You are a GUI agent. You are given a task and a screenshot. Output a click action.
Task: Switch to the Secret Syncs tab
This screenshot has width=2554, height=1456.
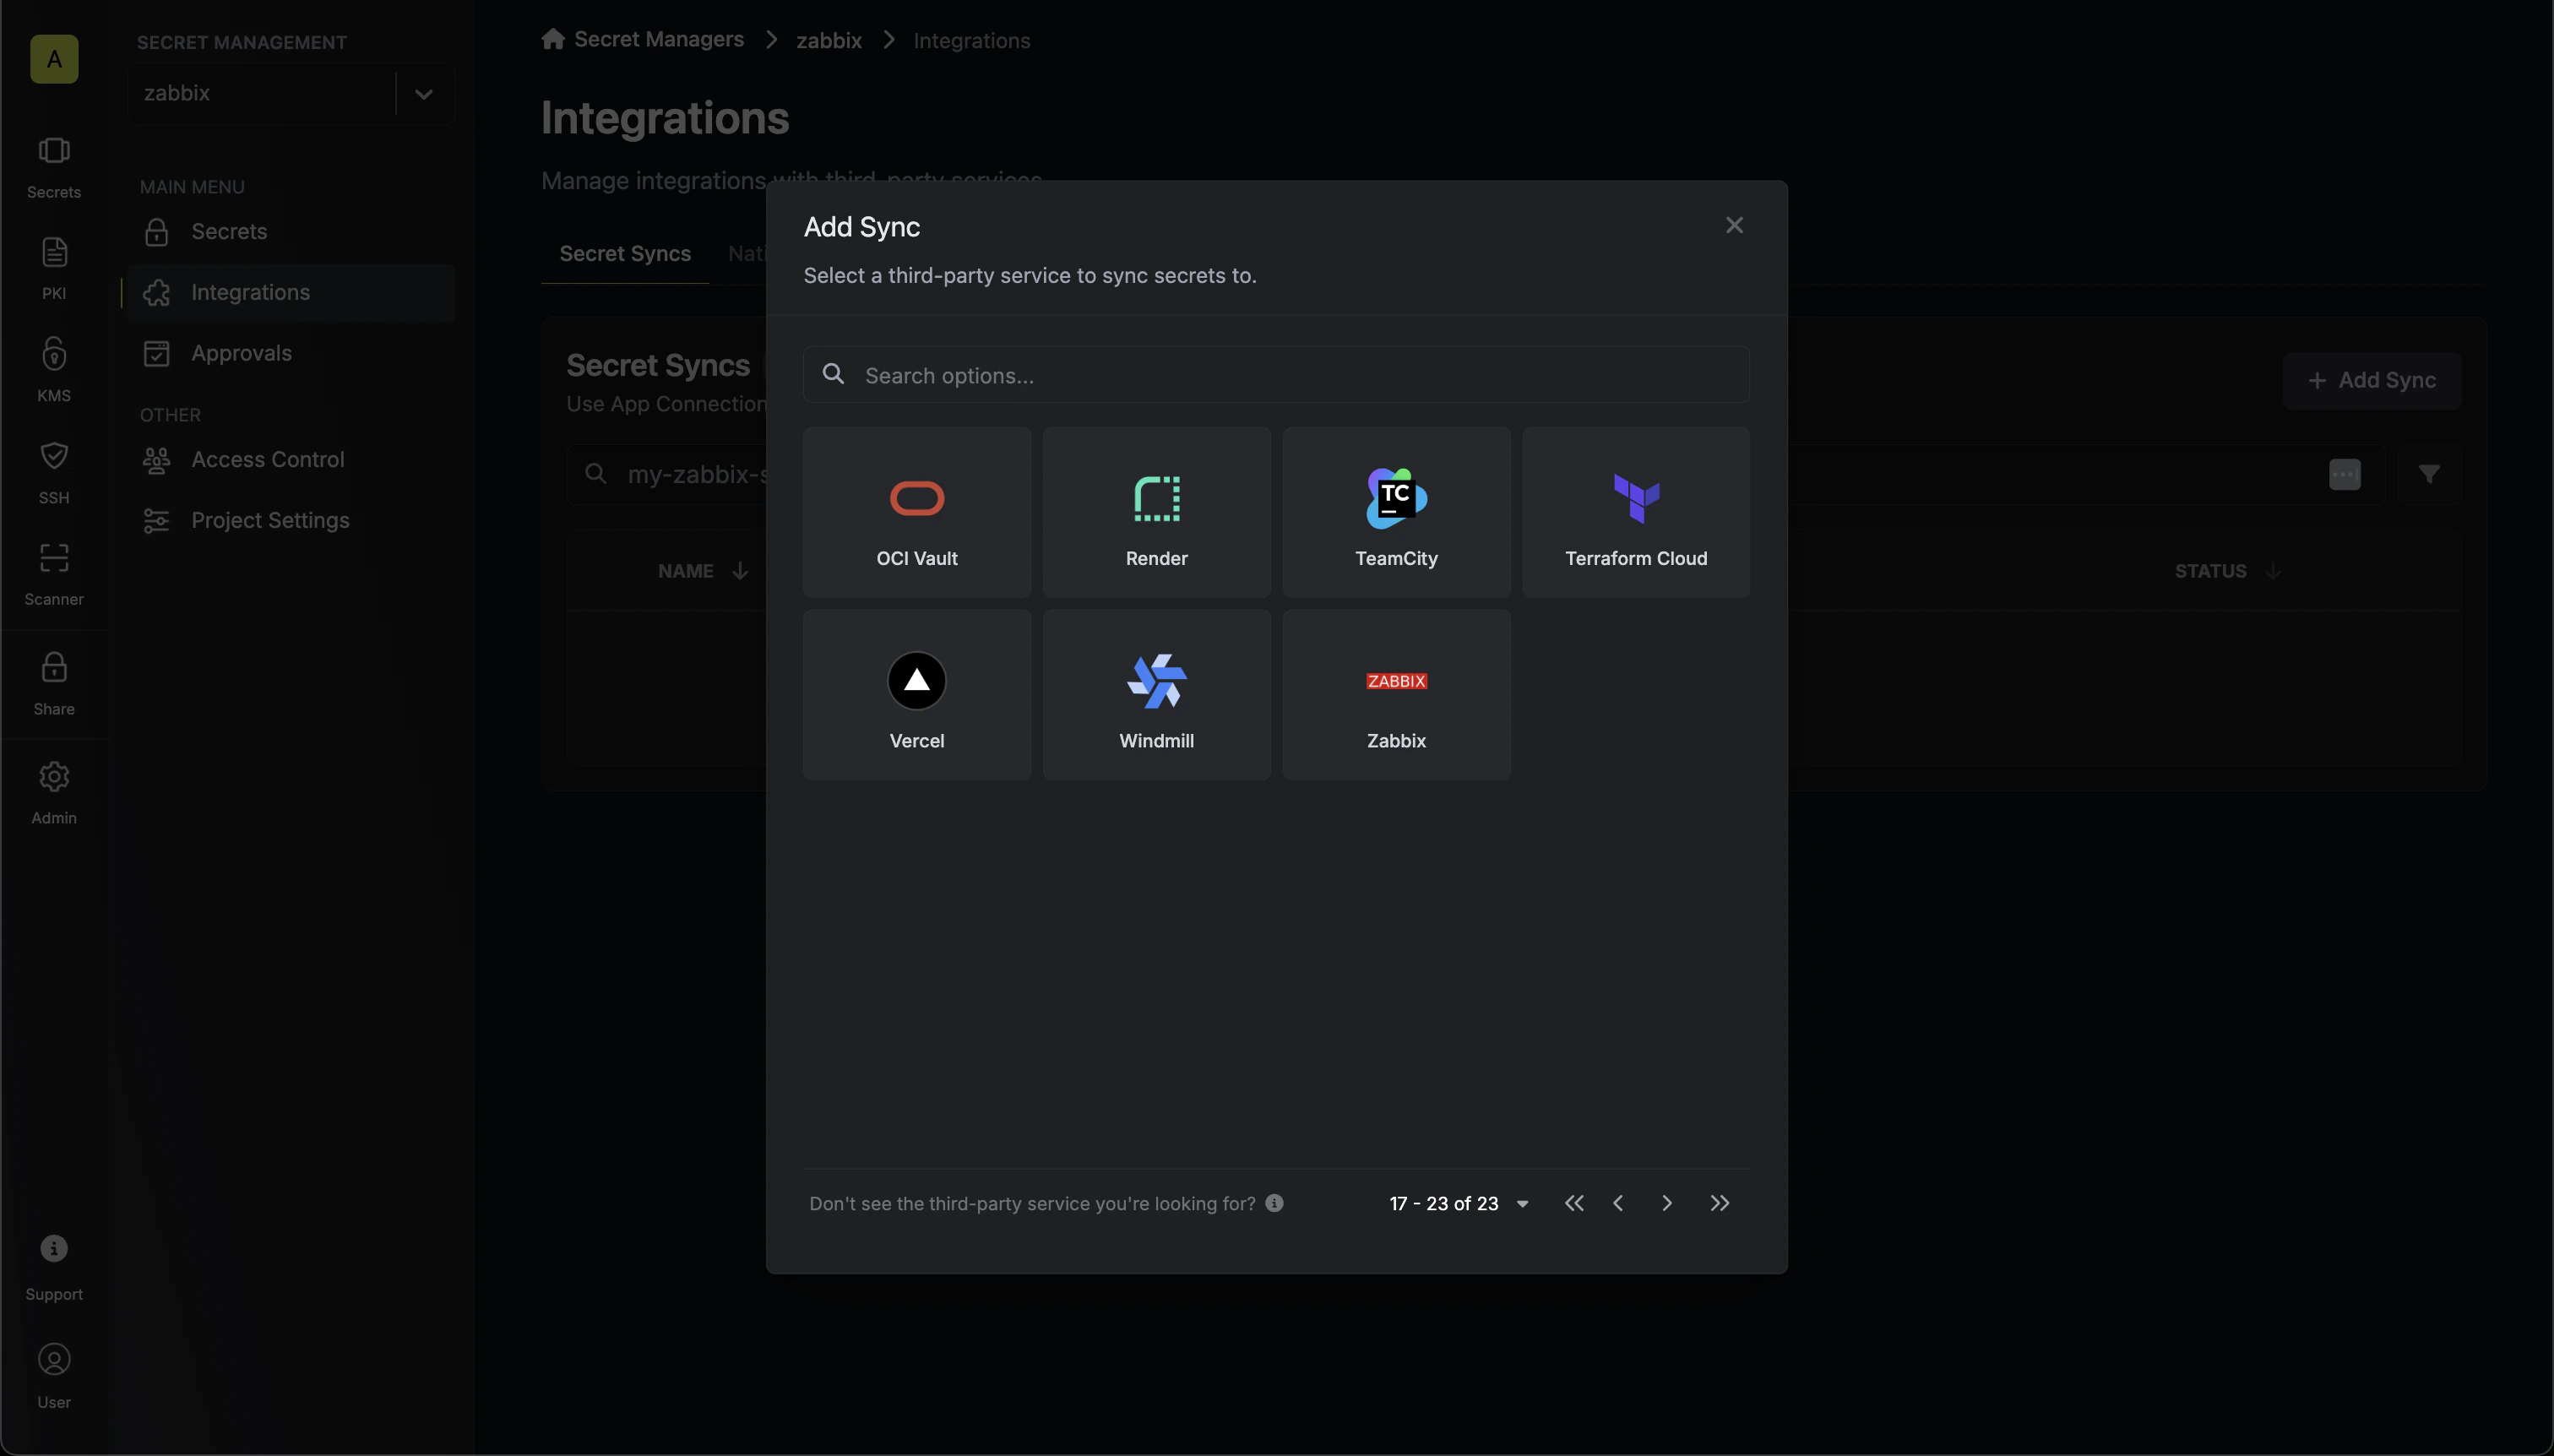(x=625, y=254)
